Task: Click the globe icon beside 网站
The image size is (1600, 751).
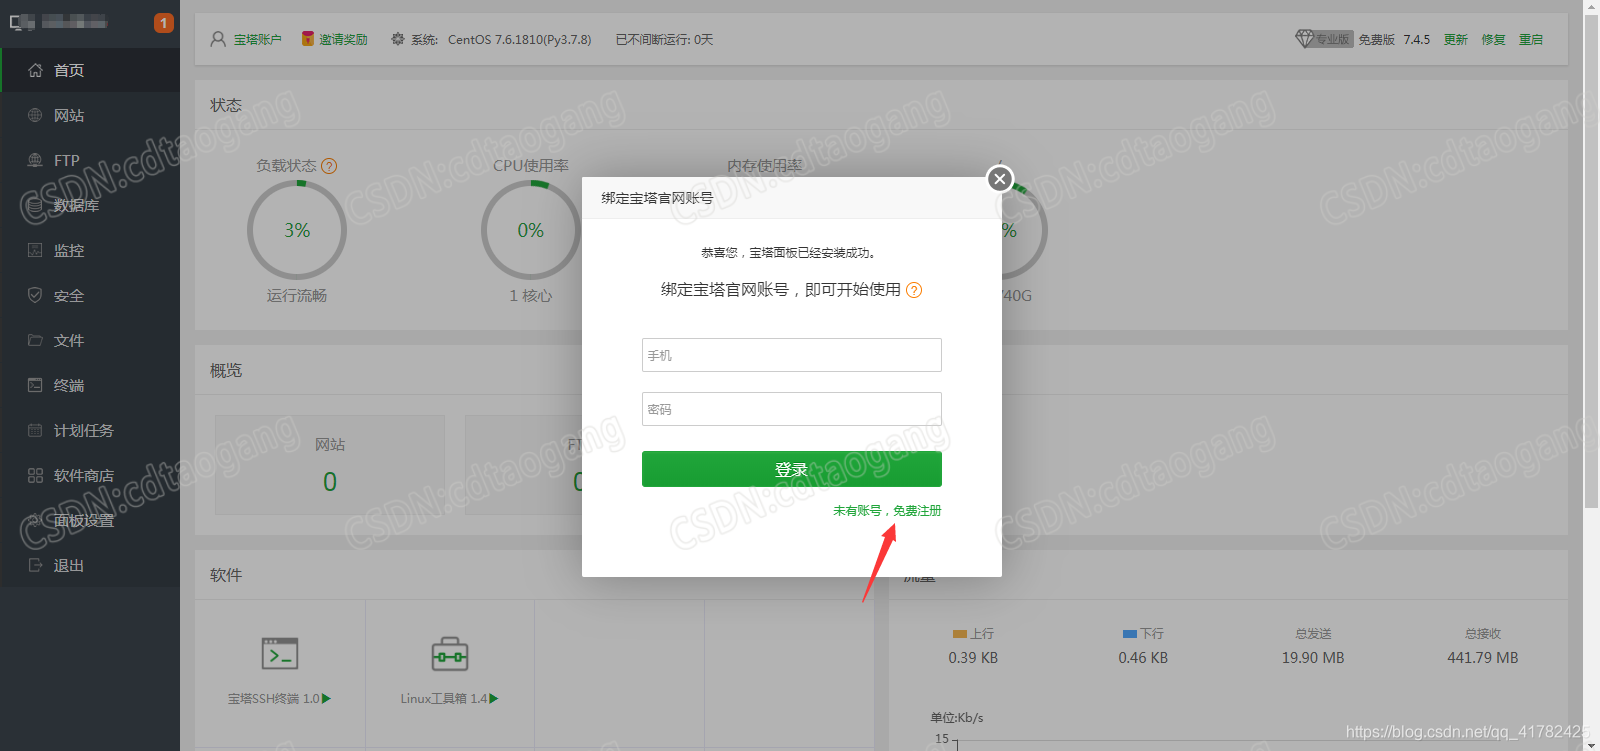Action: [x=35, y=115]
